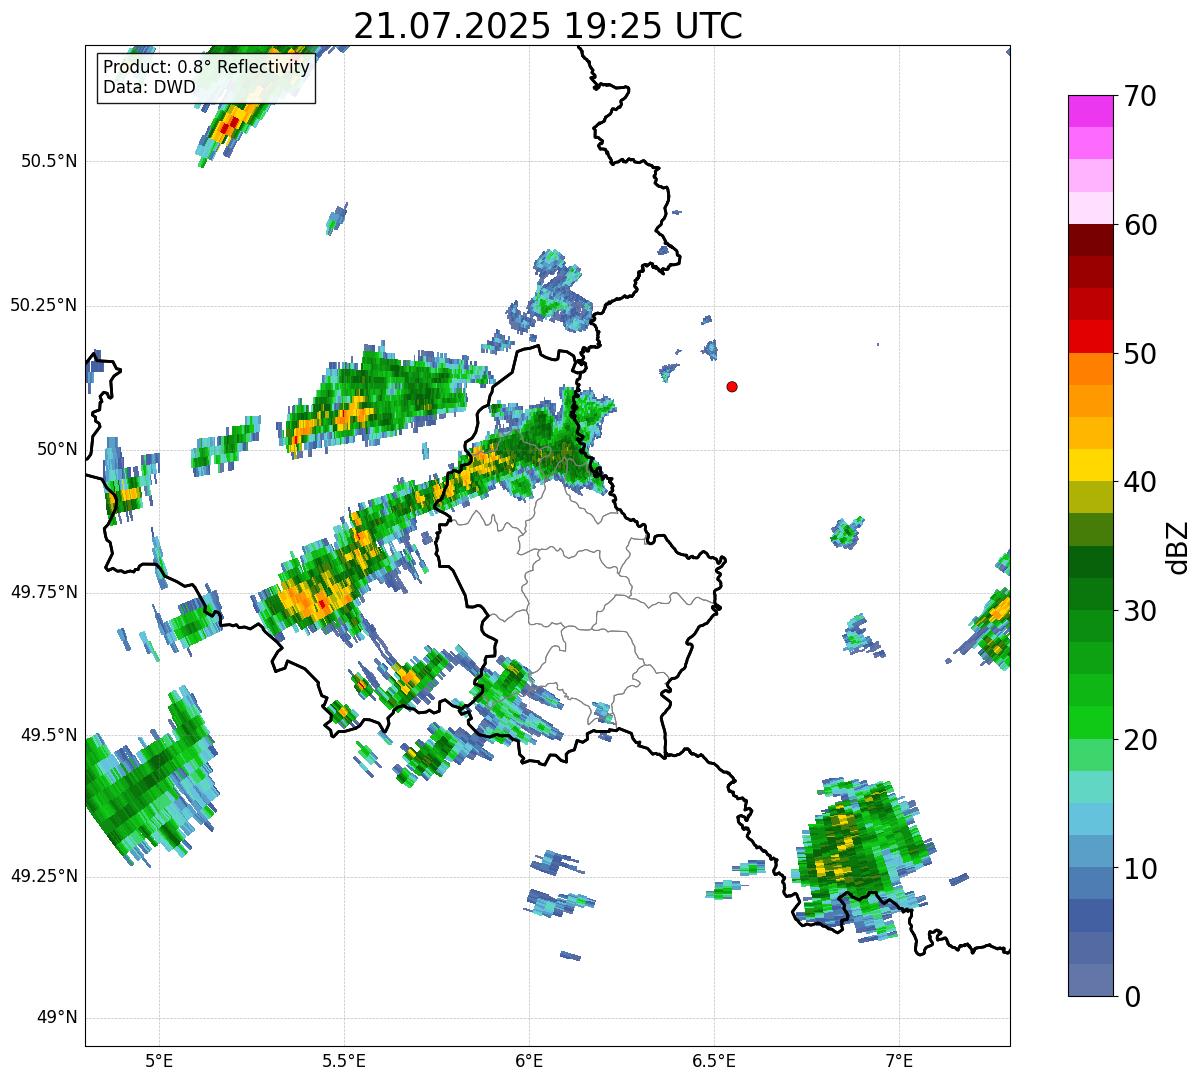Pick the topmost magenta colorbar swatch
This screenshot has height=1081, width=1202.
point(1090,111)
